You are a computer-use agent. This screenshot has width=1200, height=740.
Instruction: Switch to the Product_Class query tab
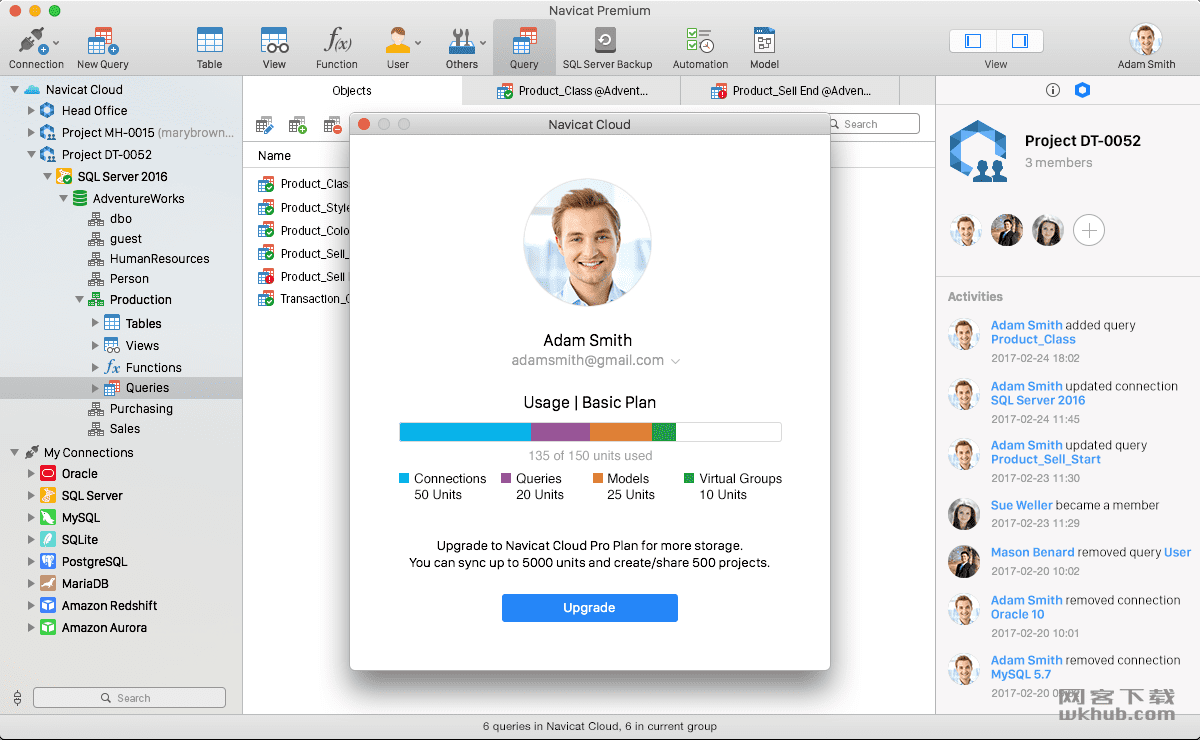[x=571, y=91]
